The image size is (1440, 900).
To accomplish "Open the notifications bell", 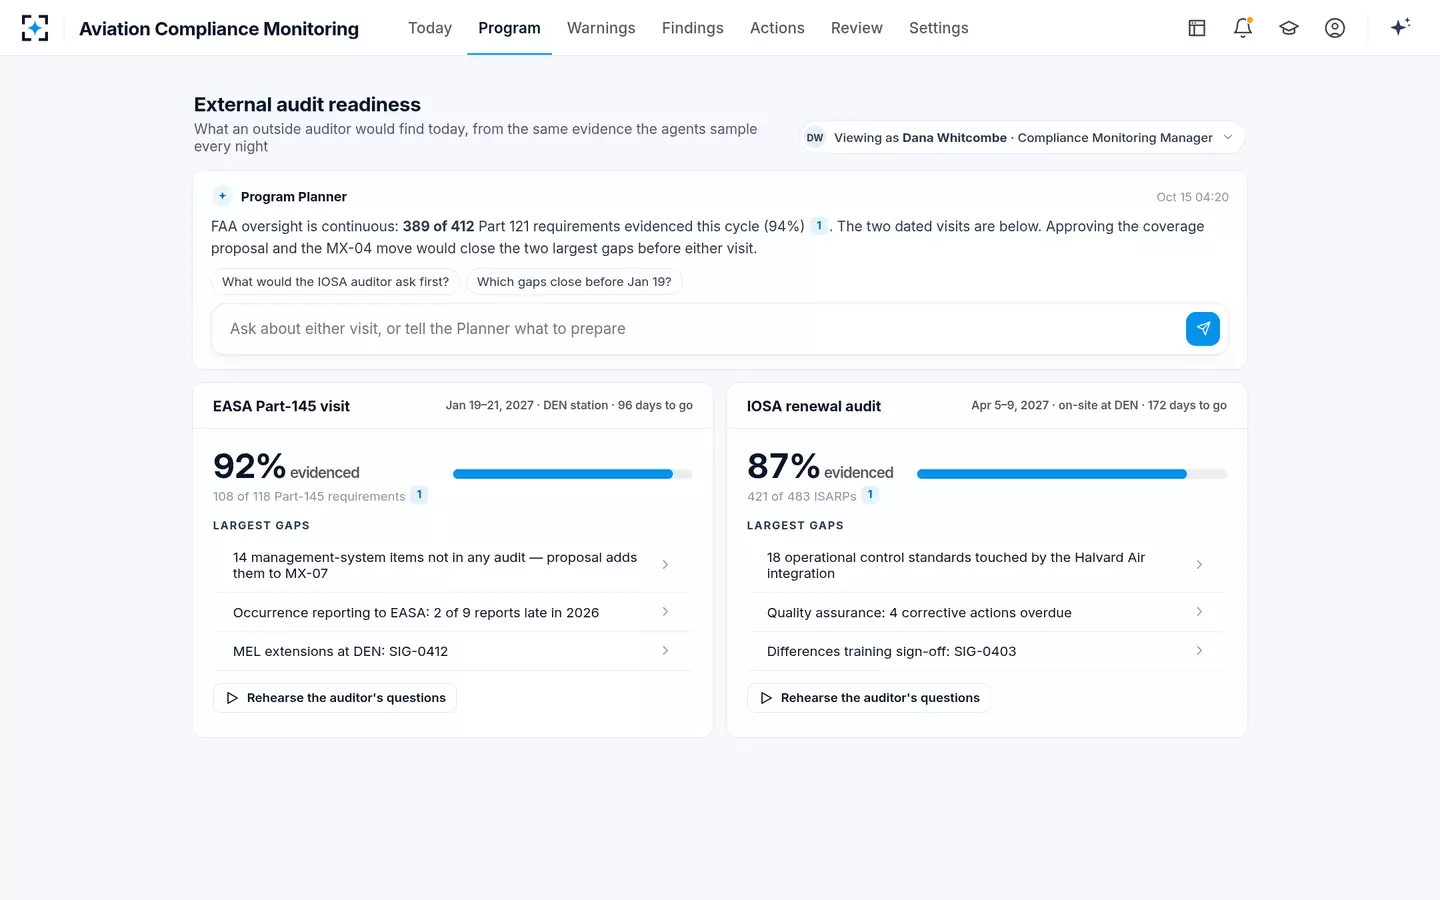I will (x=1243, y=28).
